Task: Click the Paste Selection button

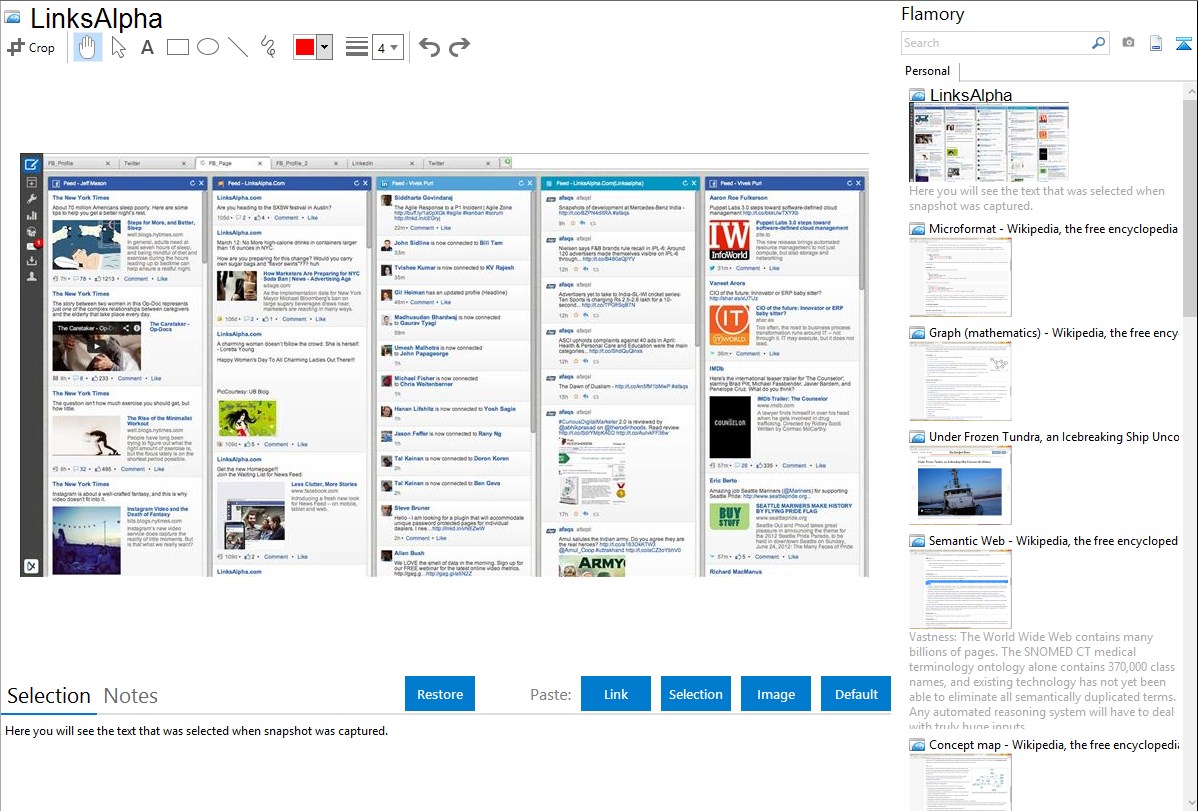Action: pyautogui.click(x=695, y=694)
